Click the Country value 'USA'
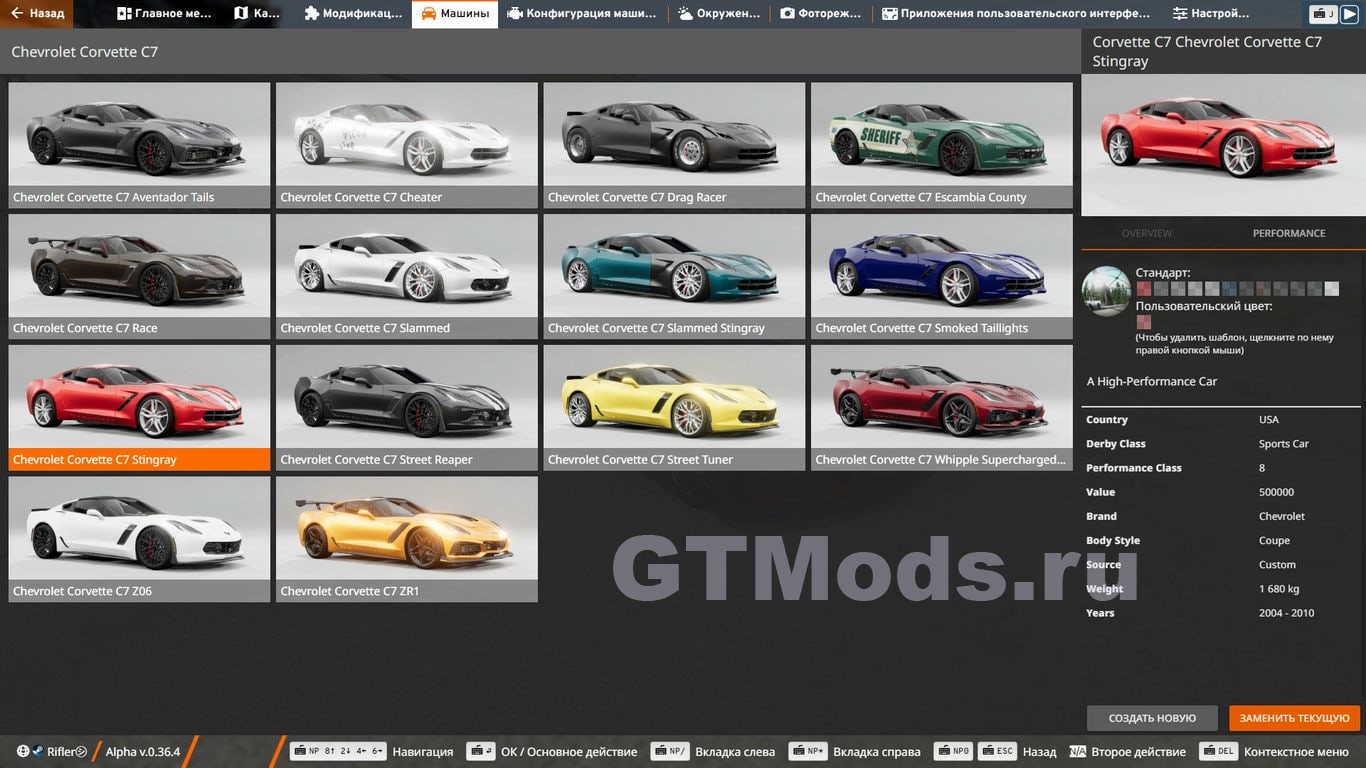1366x768 pixels. 1269,420
